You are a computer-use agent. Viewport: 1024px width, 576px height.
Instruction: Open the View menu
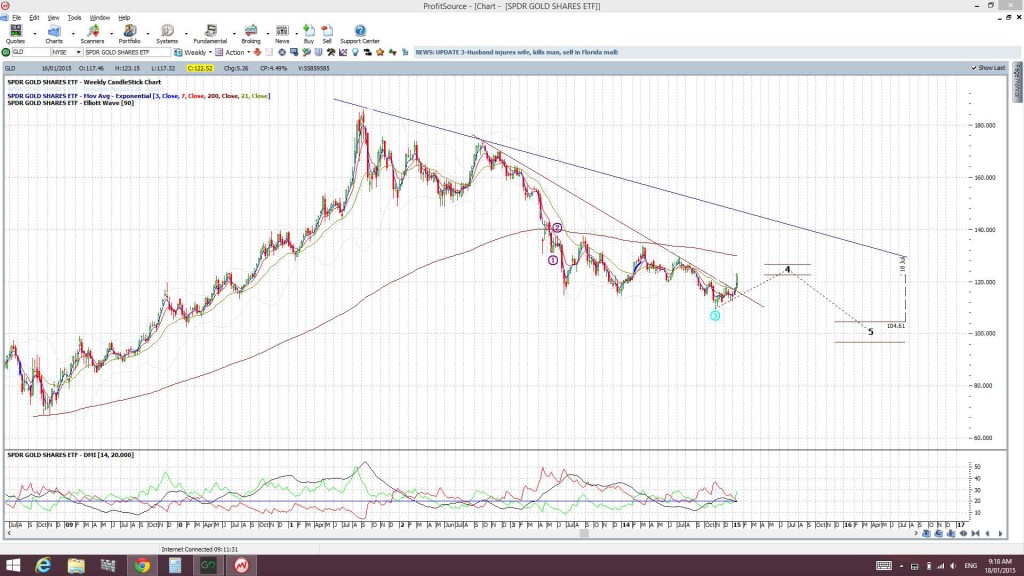(x=54, y=18)
